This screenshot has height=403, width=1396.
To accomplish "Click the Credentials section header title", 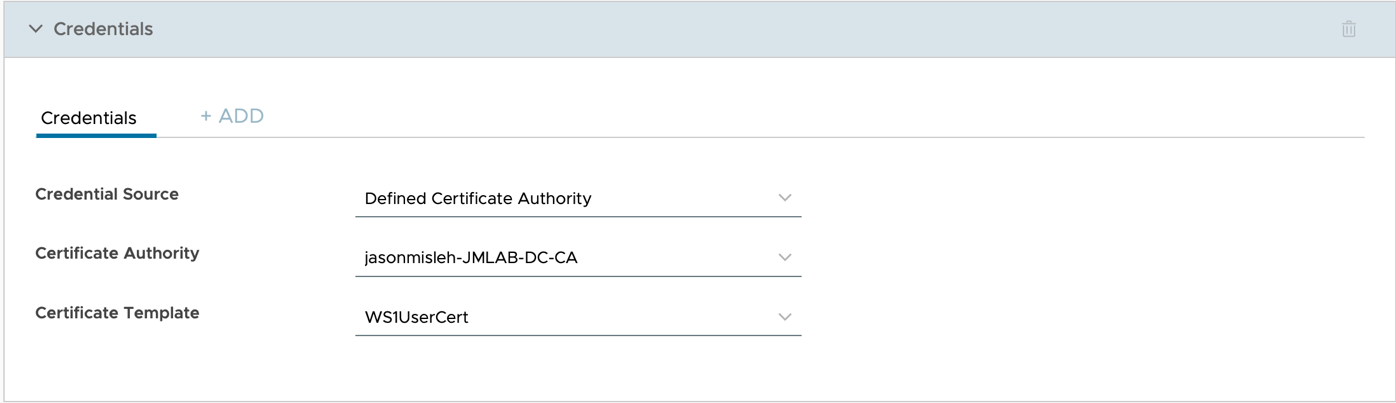I will tap(103, 29).
